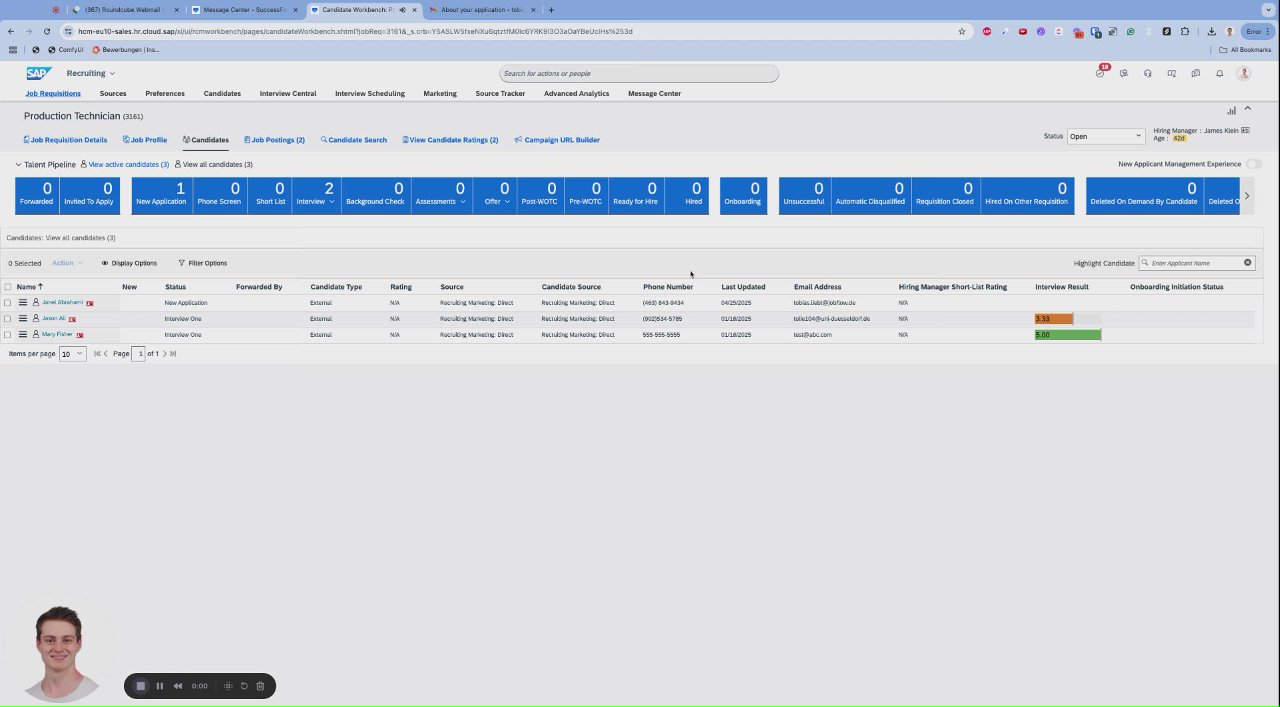Open the Action dropdown menu

(x=66, y=263)
